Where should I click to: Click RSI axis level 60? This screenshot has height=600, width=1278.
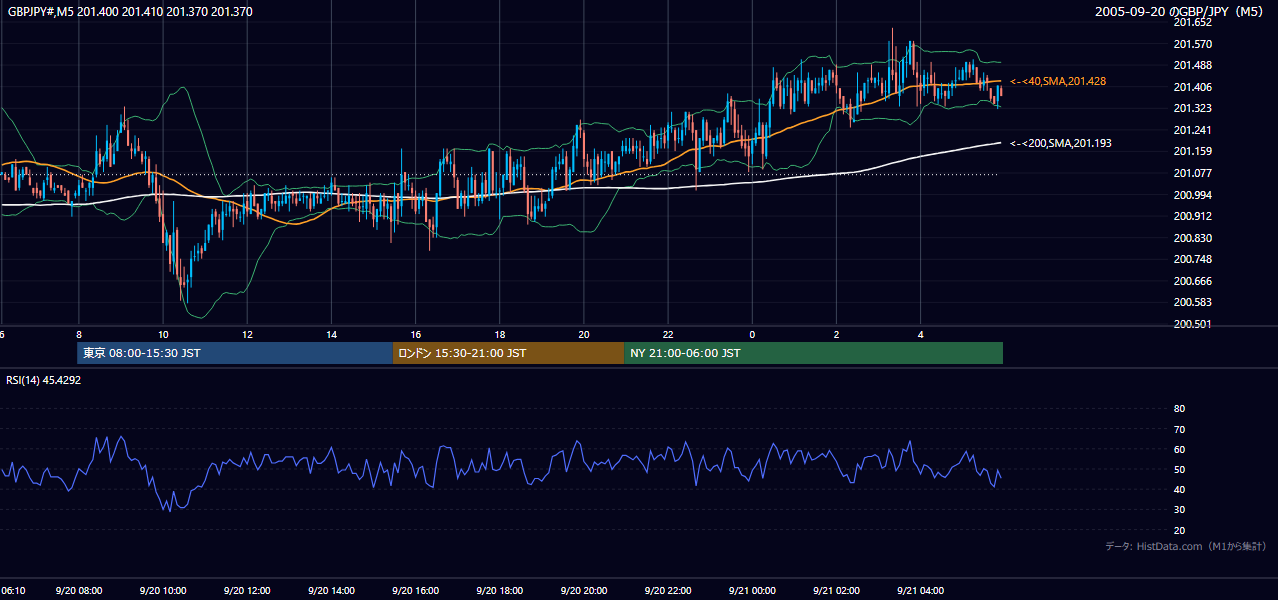tap(1179, 449)
